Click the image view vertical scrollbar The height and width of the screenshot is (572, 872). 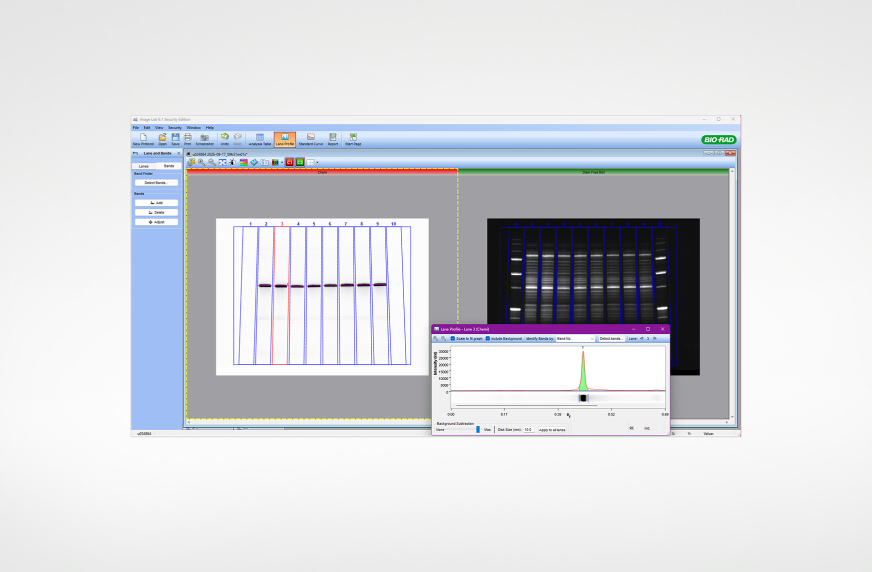pos(732,294)
